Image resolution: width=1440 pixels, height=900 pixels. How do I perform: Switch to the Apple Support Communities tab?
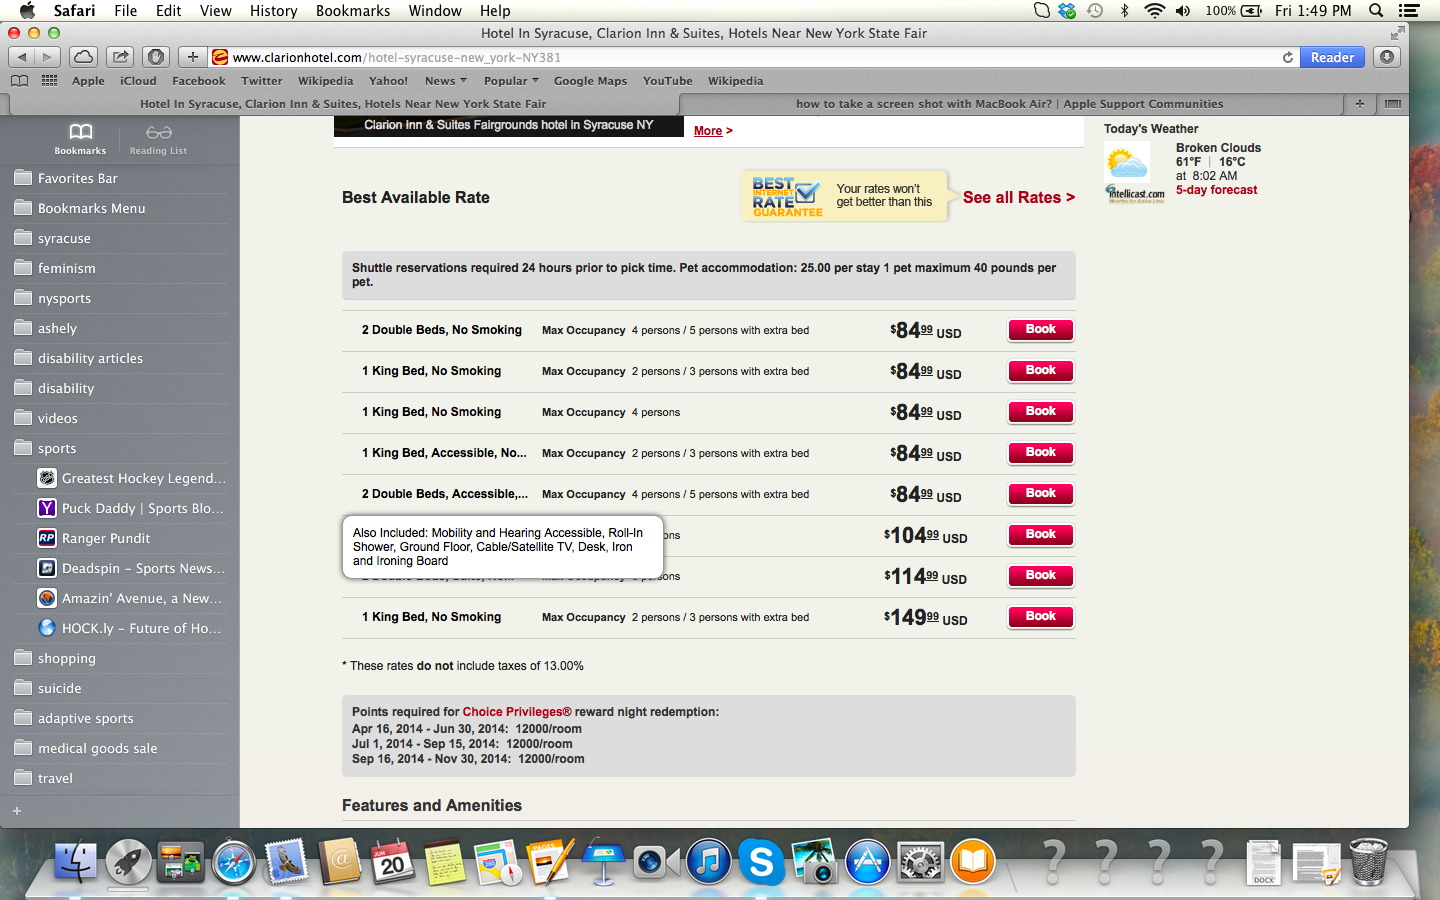point(1009,104)
